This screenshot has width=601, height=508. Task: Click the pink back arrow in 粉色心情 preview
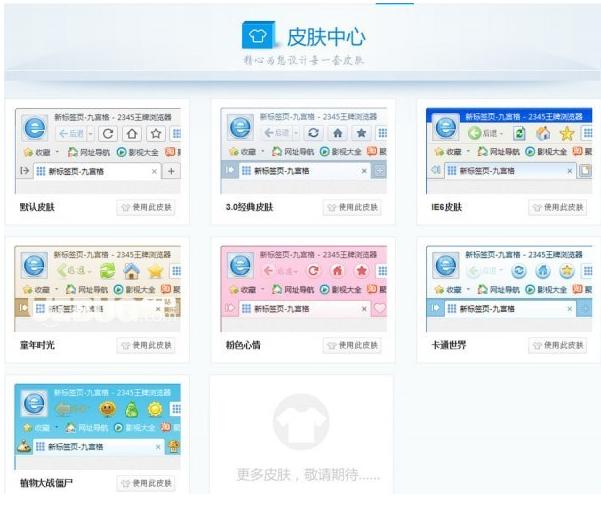pyautogui.click(x=268, y=271)
